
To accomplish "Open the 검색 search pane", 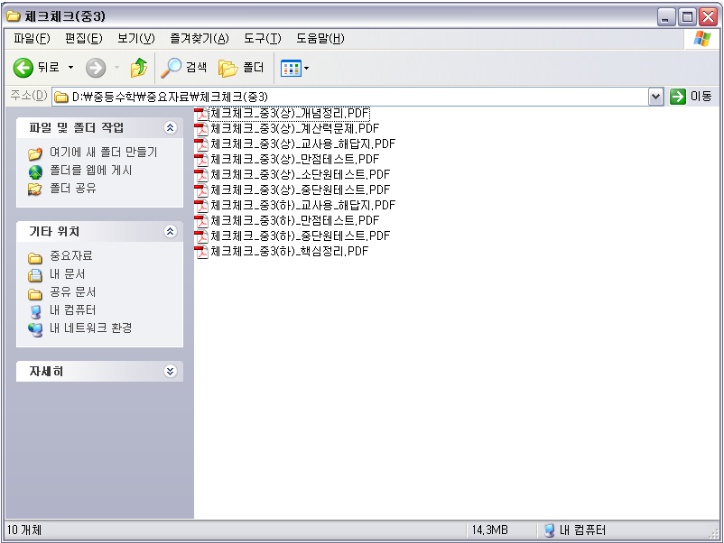I will tap(184, 68).
